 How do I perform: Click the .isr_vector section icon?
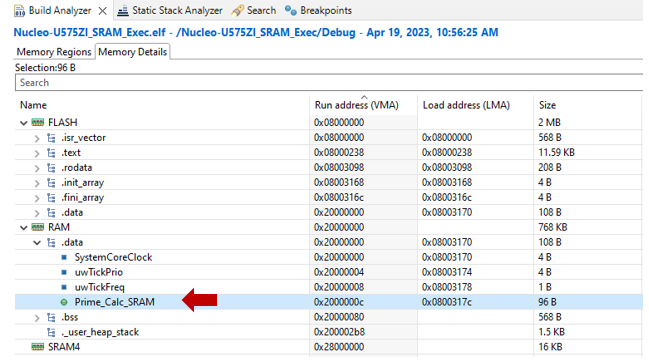coord(51,137)
